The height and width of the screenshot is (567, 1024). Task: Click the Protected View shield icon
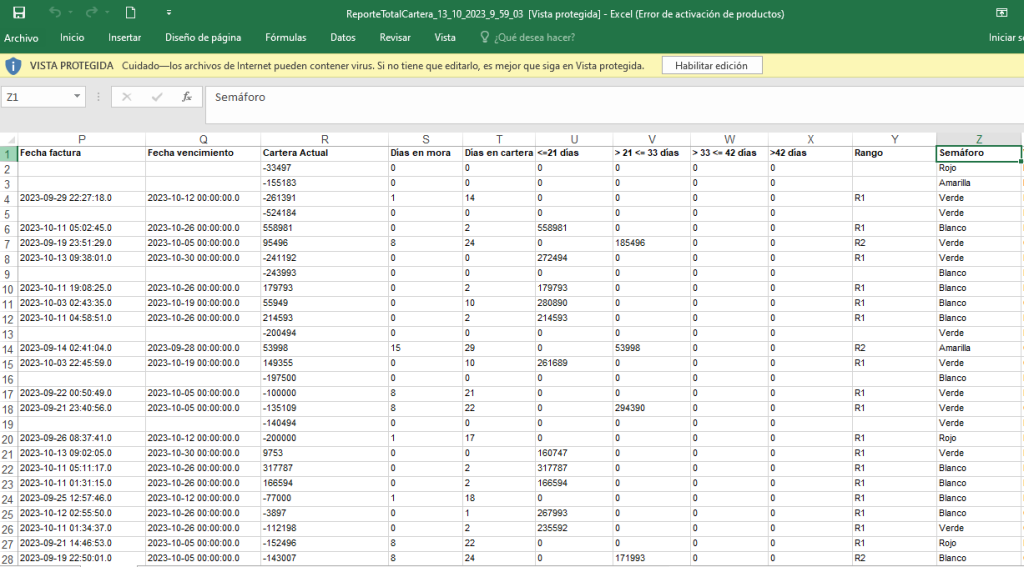(13, 65)
